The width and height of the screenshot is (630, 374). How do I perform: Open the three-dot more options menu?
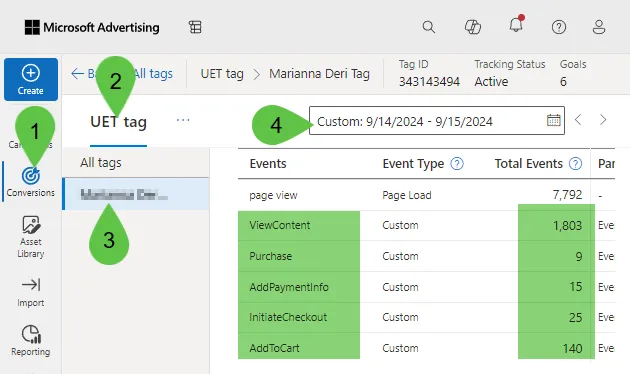183,120
